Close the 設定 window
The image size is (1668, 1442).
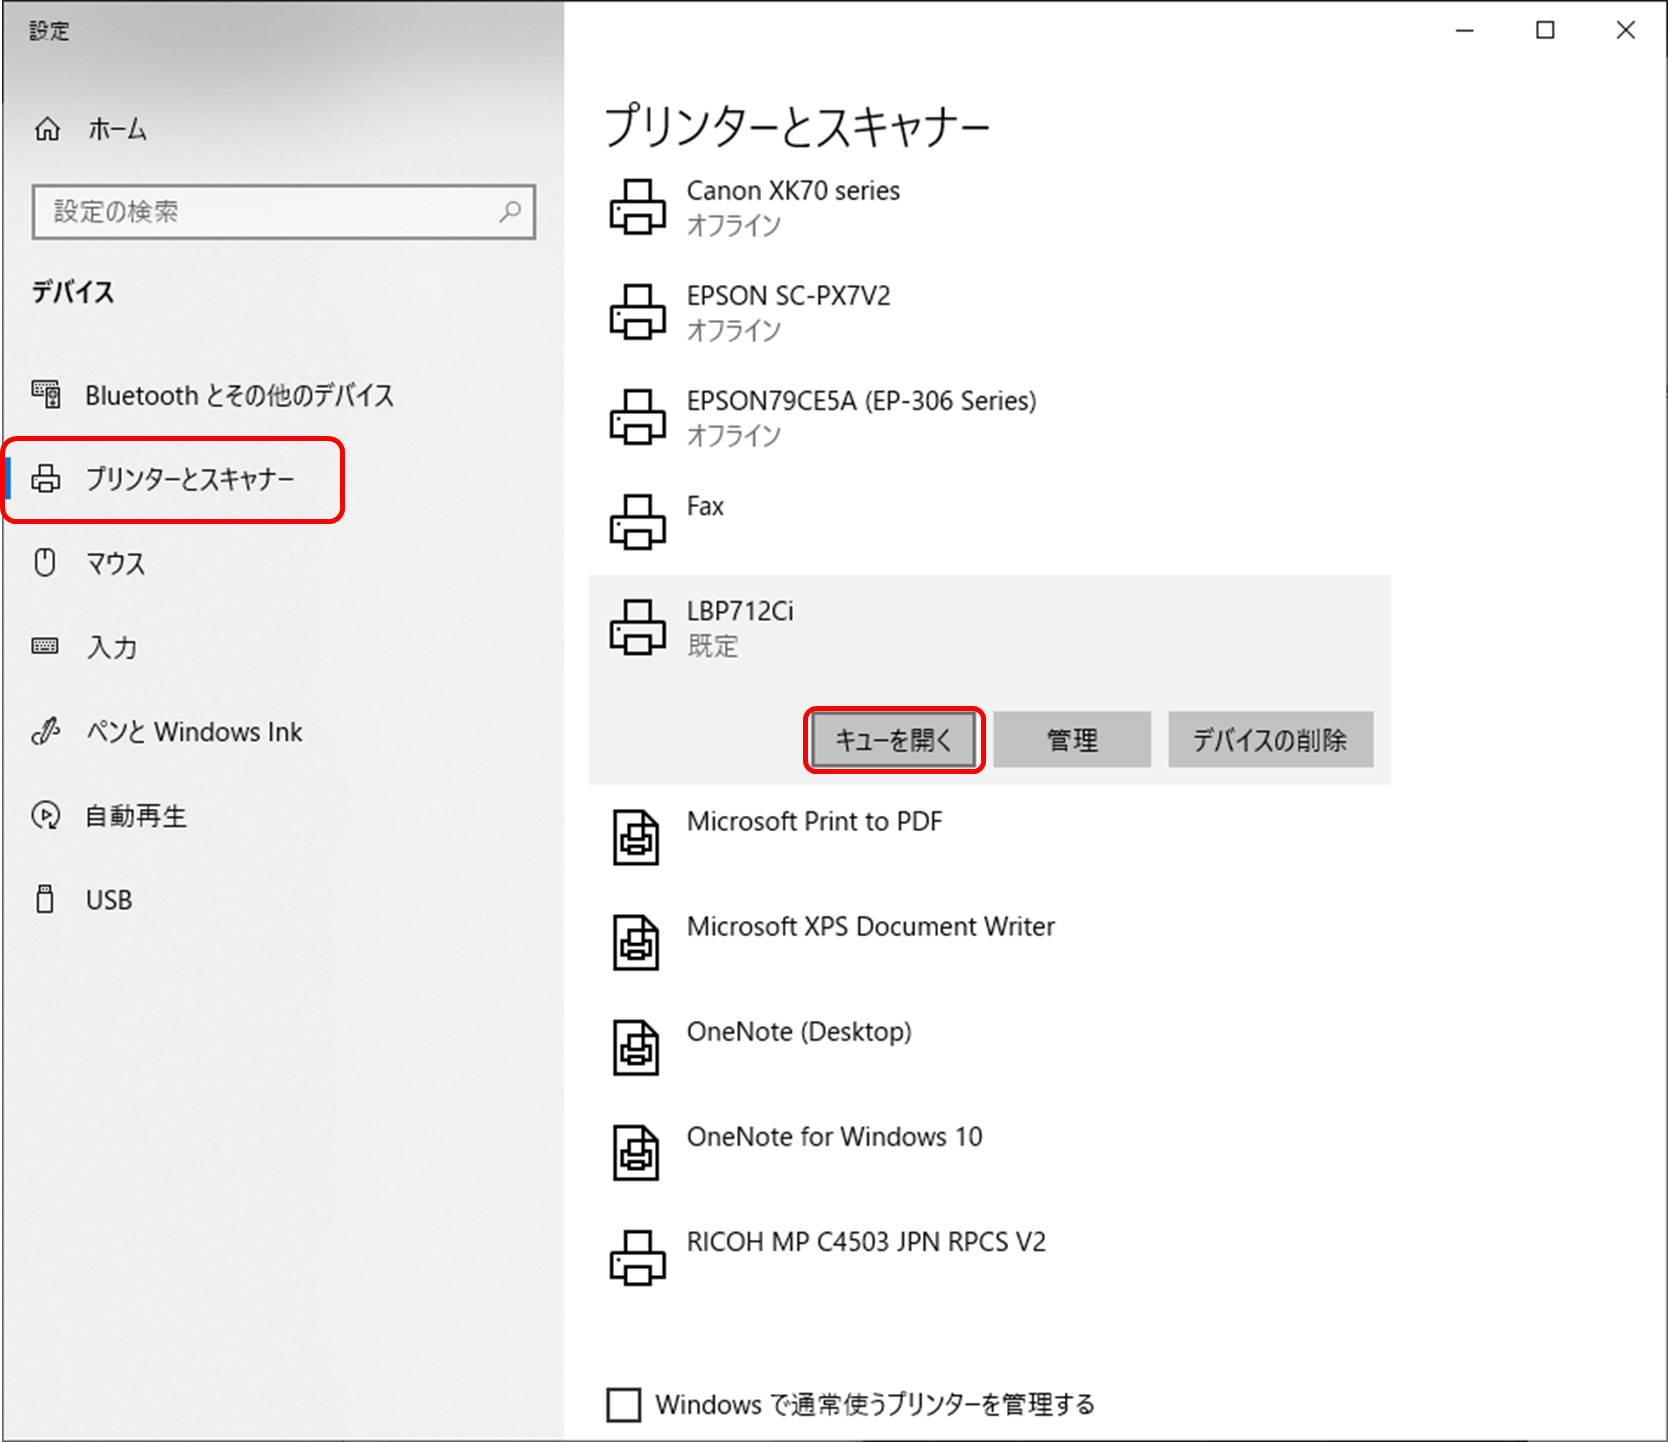point(1626,30)
